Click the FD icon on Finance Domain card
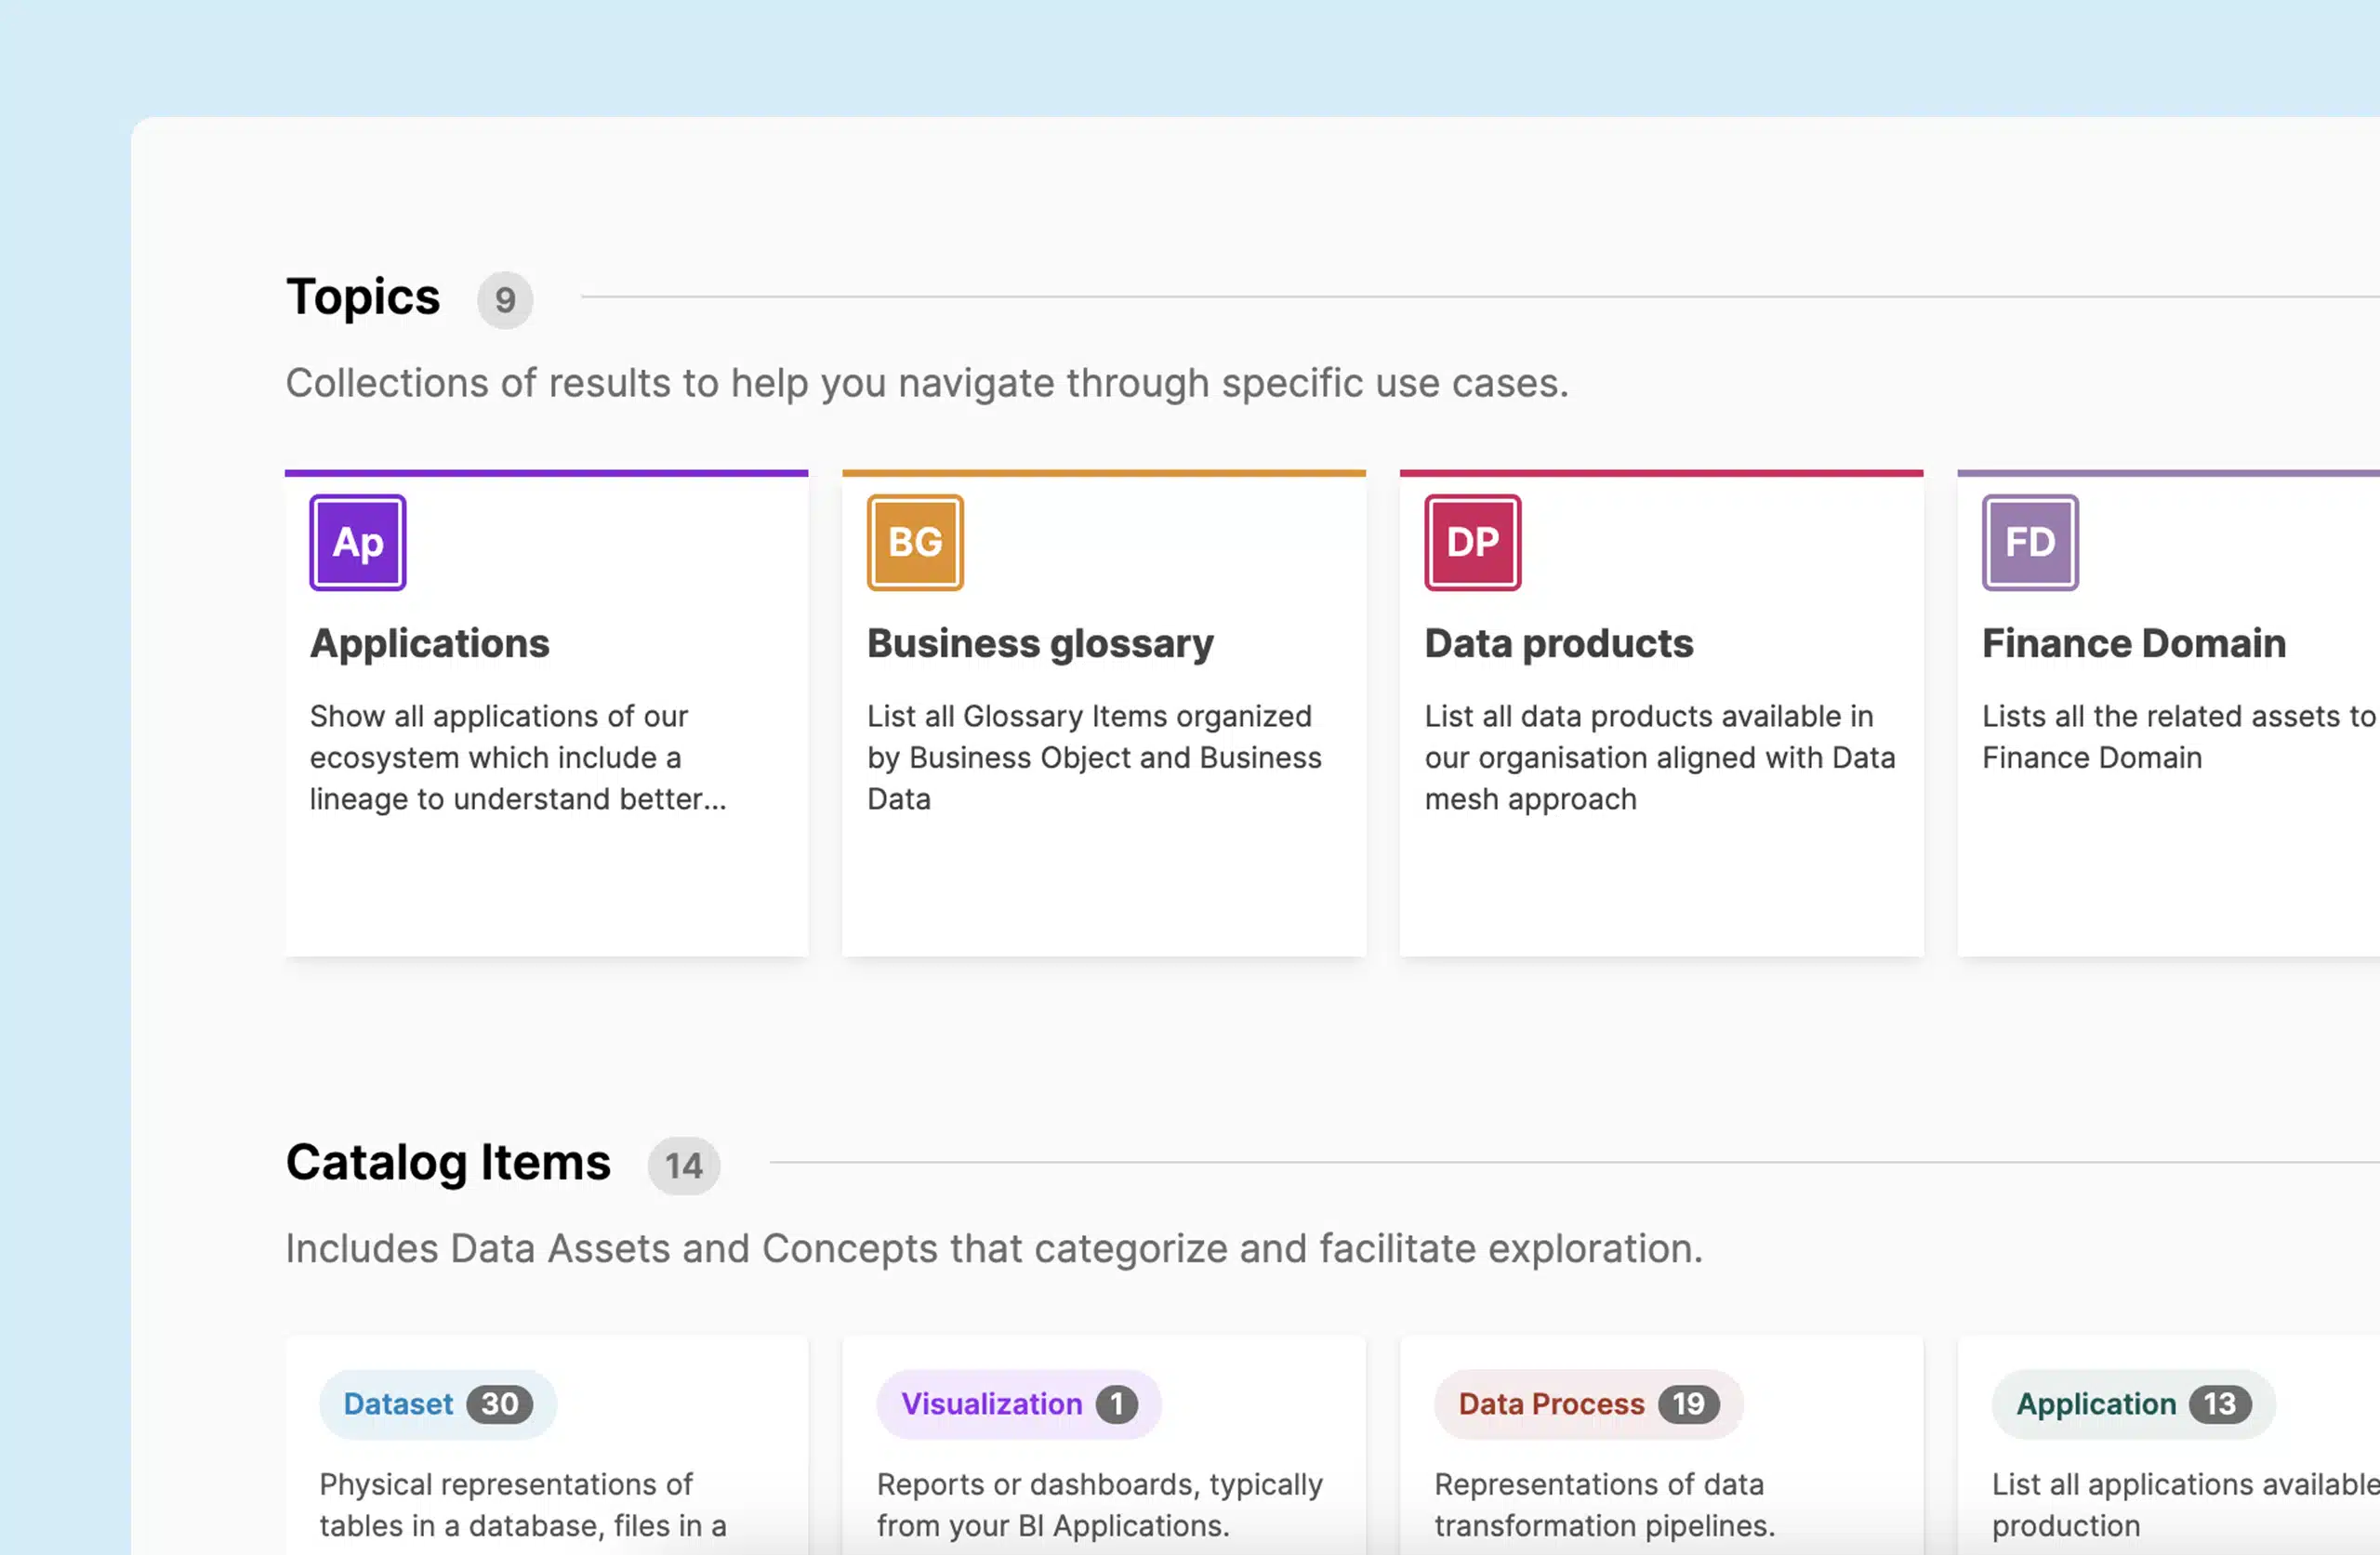The width and height of the screenshot is (2380, 1555). (2029, 542)
